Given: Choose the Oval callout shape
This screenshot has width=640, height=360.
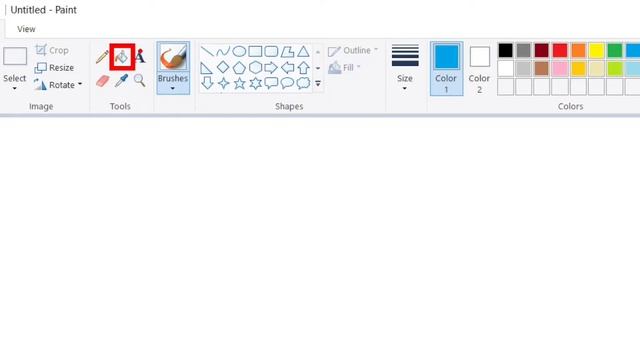Looking at the screenshot, I should point(287,83).
